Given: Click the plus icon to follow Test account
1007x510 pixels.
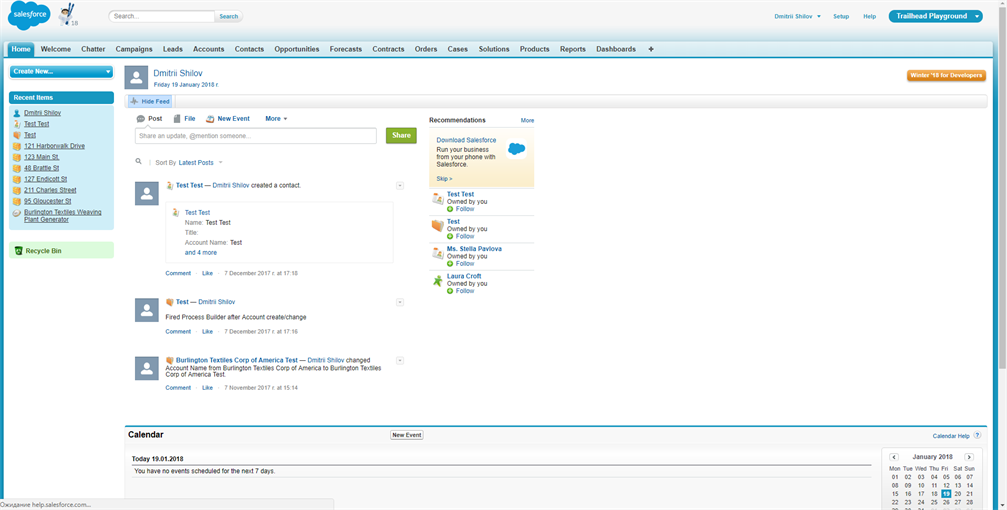Looking at the screenshot, I should [450, 236].
